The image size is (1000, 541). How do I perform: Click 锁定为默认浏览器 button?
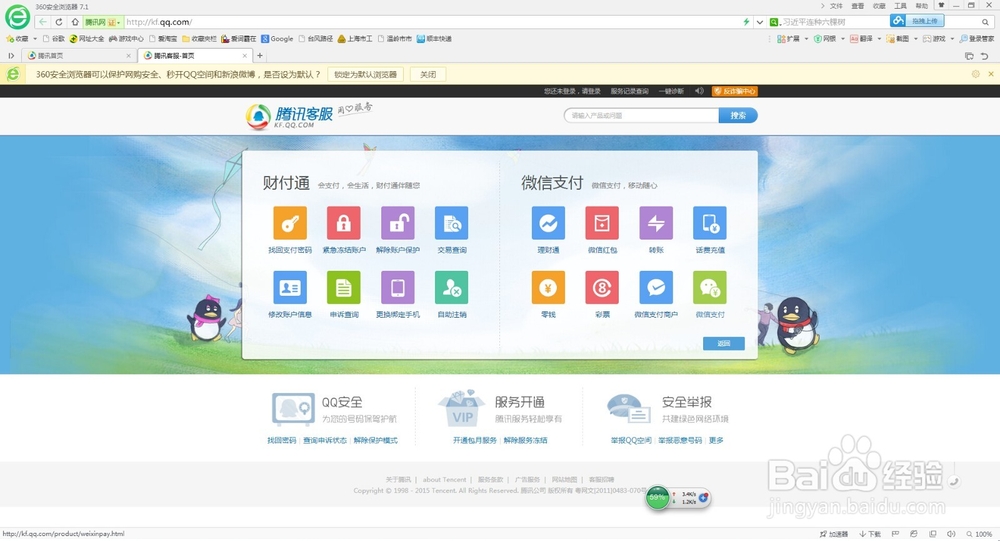pyautogui.click(x=365, y=75)
